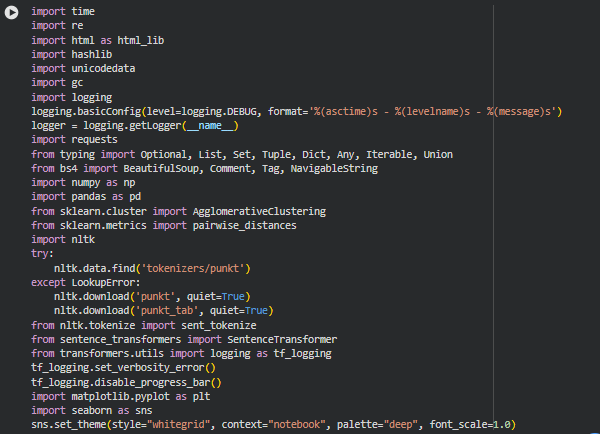Click the tf_logging.disable_progress_bar() line
This screenshot has width=600, height=434.
tap(126, 382)
